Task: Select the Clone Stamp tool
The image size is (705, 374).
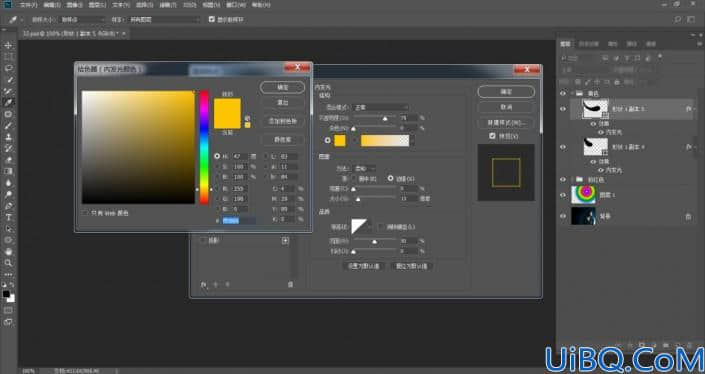Action: point(8,137)
